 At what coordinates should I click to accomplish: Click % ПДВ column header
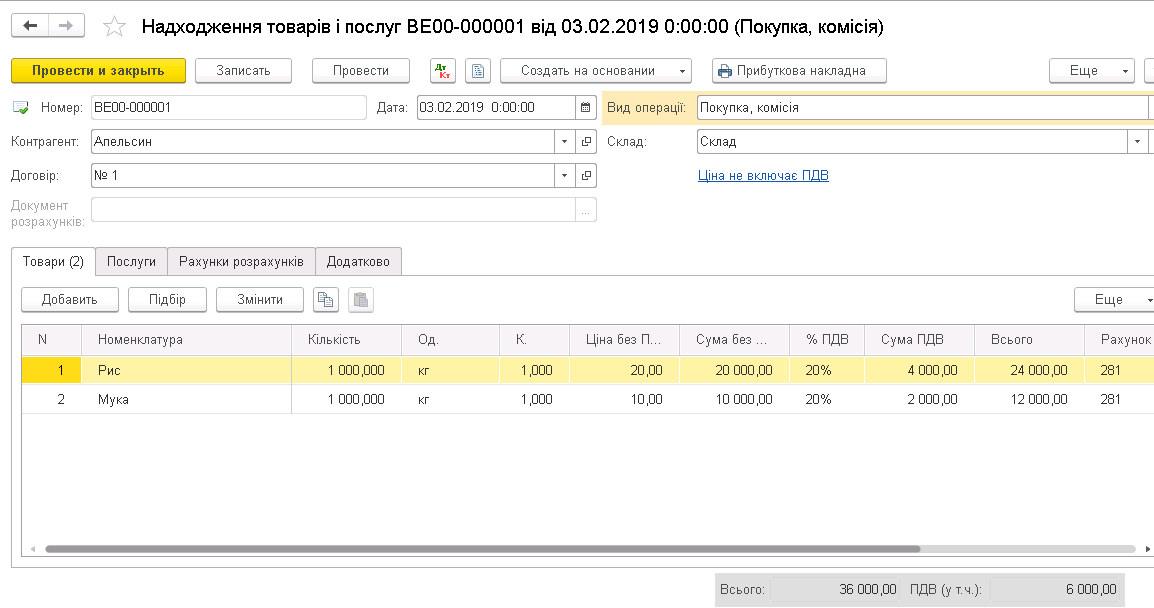(826, 339)
